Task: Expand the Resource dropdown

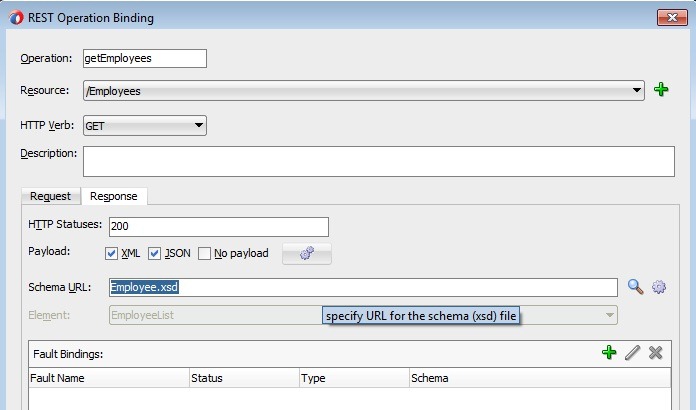Action: pos(638,91)
